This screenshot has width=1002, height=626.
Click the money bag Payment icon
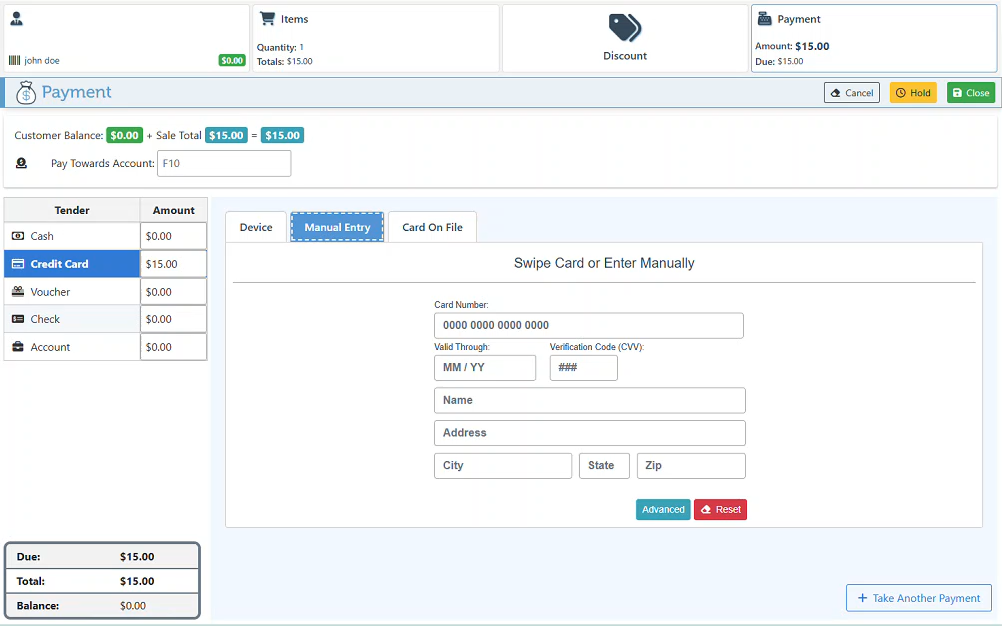26,93
